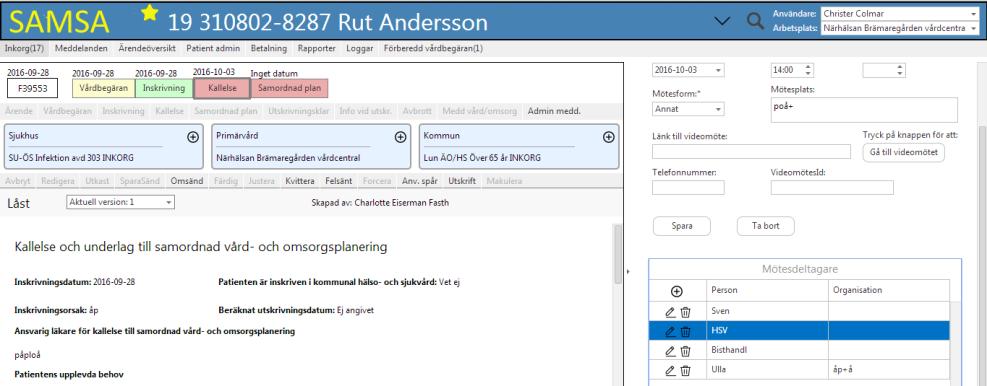Viewport: 987px width, 386px height.
Task: Click the empty duration stepper field
Action: pos(884,70)
